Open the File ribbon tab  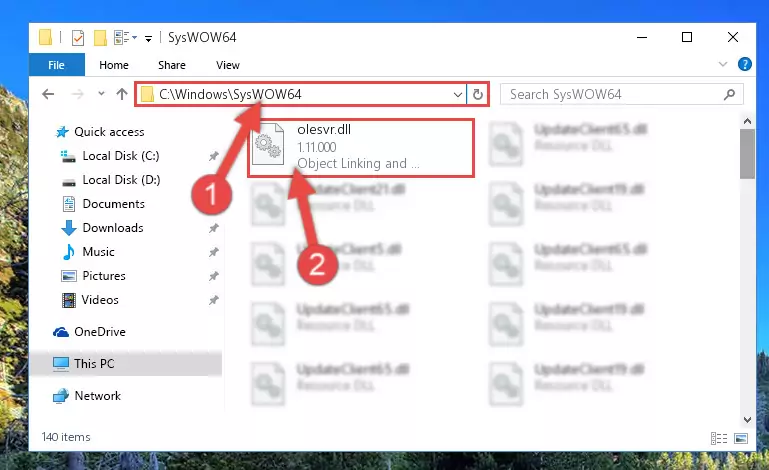point(56,65)
